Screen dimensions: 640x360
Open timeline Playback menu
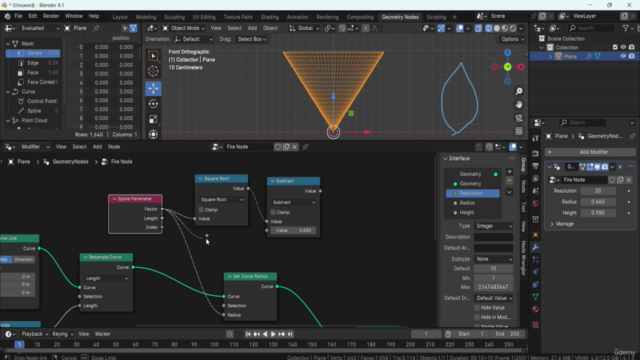pyautogui.click(x=34, y=334)
